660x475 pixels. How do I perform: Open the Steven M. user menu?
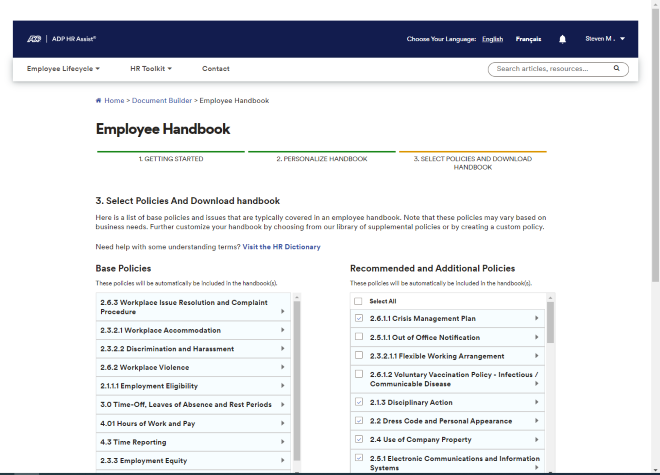605,39
